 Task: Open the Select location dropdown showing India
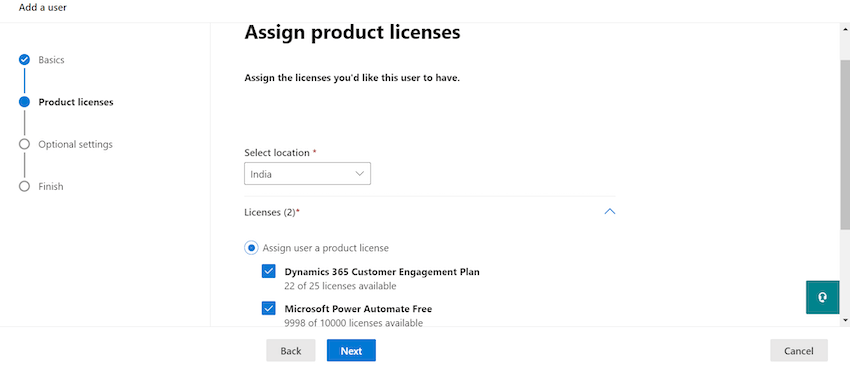pos(307,174)
